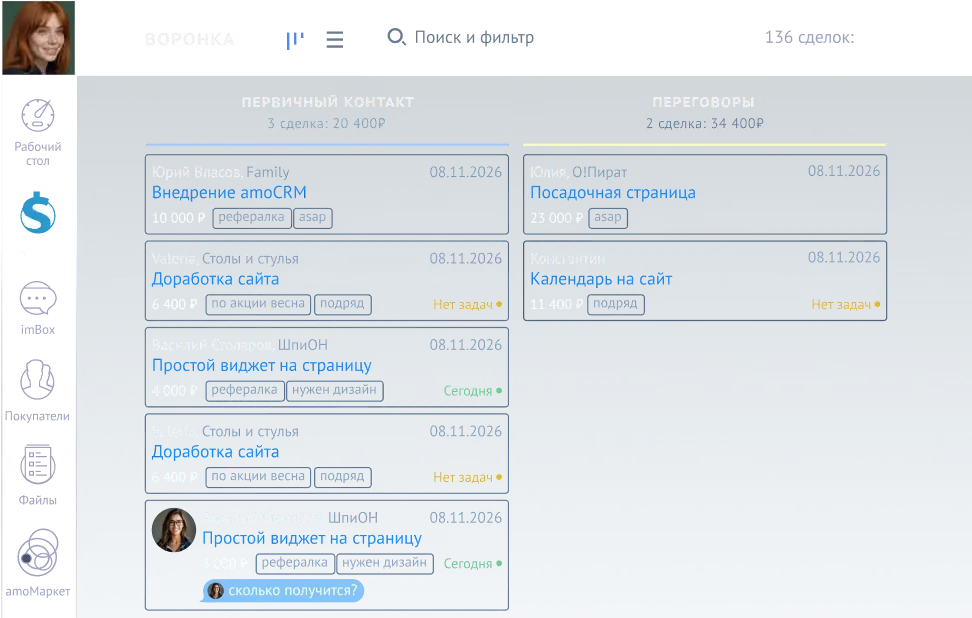The image size is (972, 618).
Task: Click Нет задач in Календарь на сайт card
Action: click(846, 304)
